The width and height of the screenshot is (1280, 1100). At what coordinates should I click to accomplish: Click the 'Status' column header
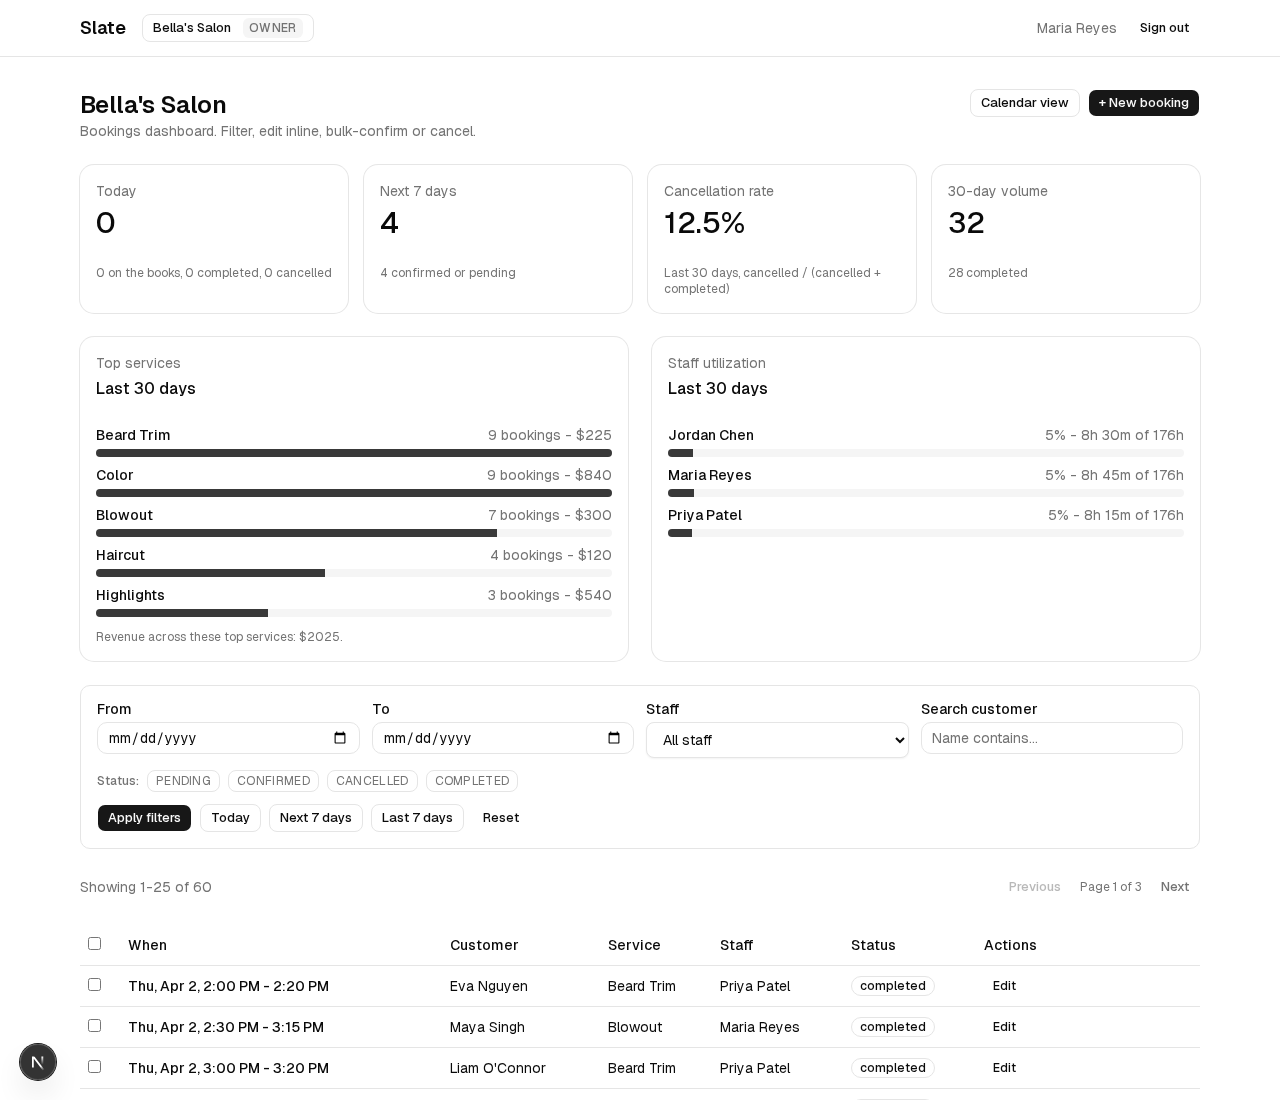pyautogui.click(x=873, y=945)
